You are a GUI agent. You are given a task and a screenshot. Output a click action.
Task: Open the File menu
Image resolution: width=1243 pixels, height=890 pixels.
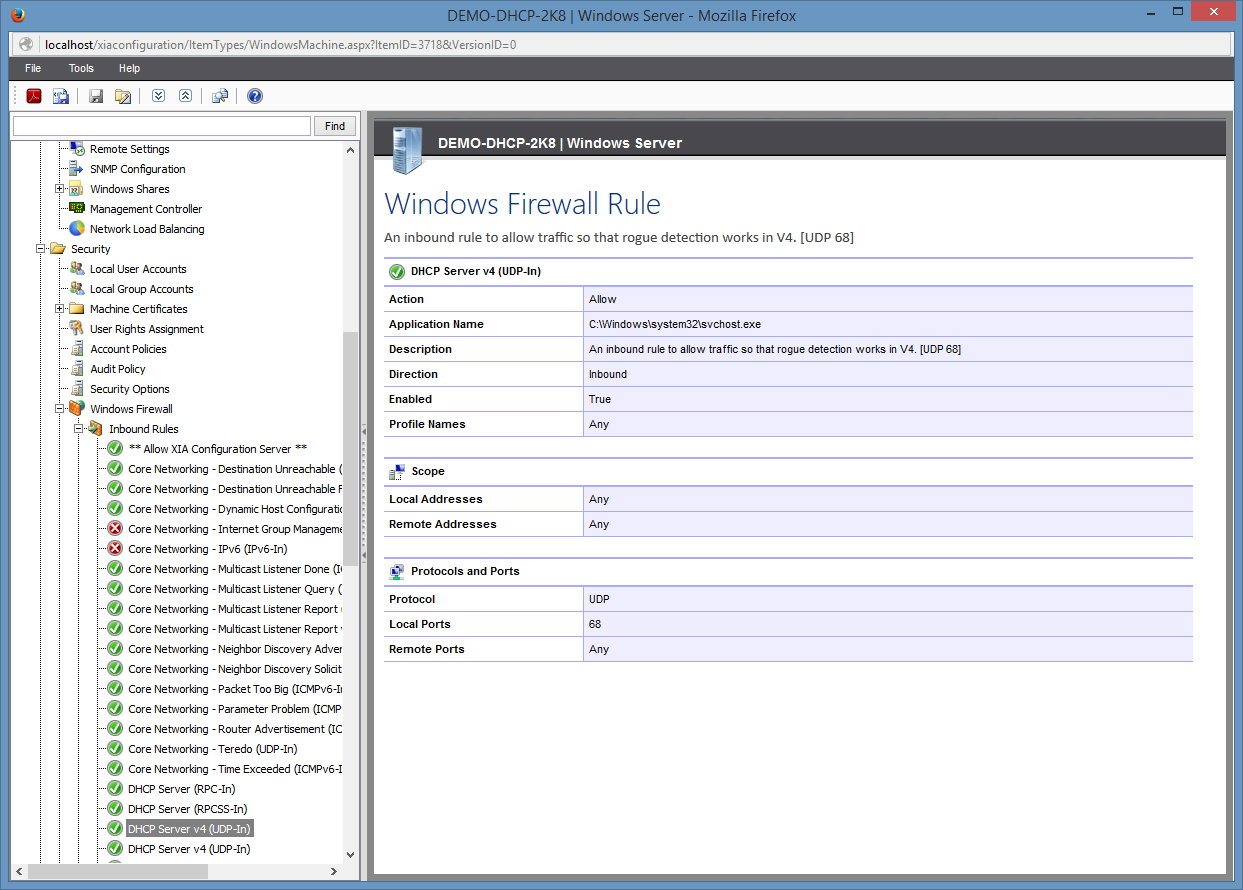[33, 68]
